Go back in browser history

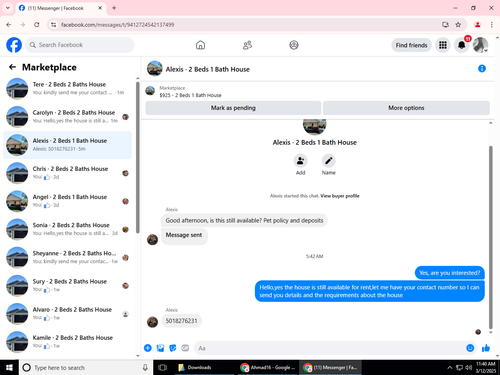[x=9, y=25]
